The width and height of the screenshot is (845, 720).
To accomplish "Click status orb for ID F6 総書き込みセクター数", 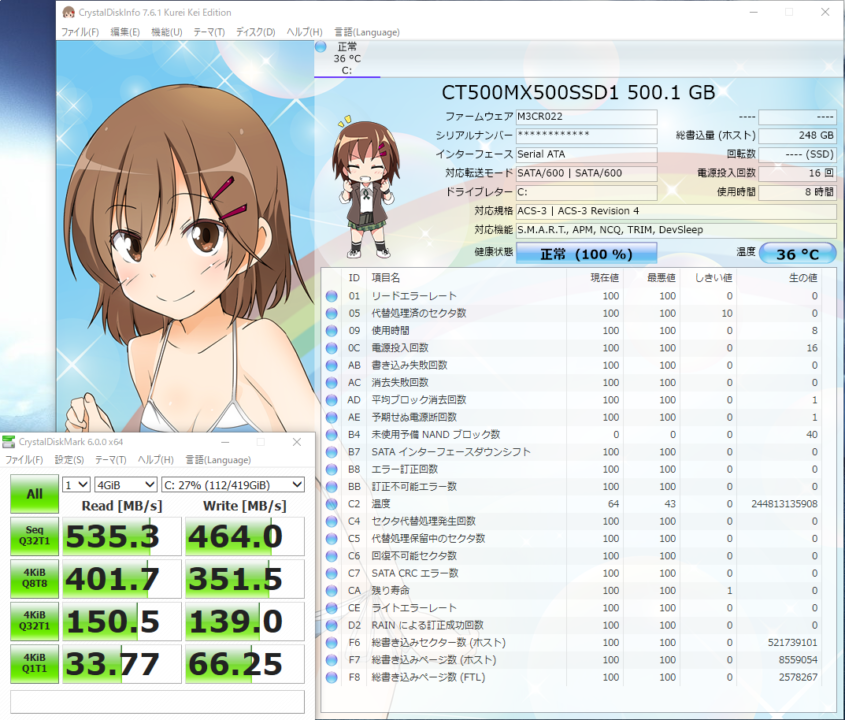I will point(331,642).
